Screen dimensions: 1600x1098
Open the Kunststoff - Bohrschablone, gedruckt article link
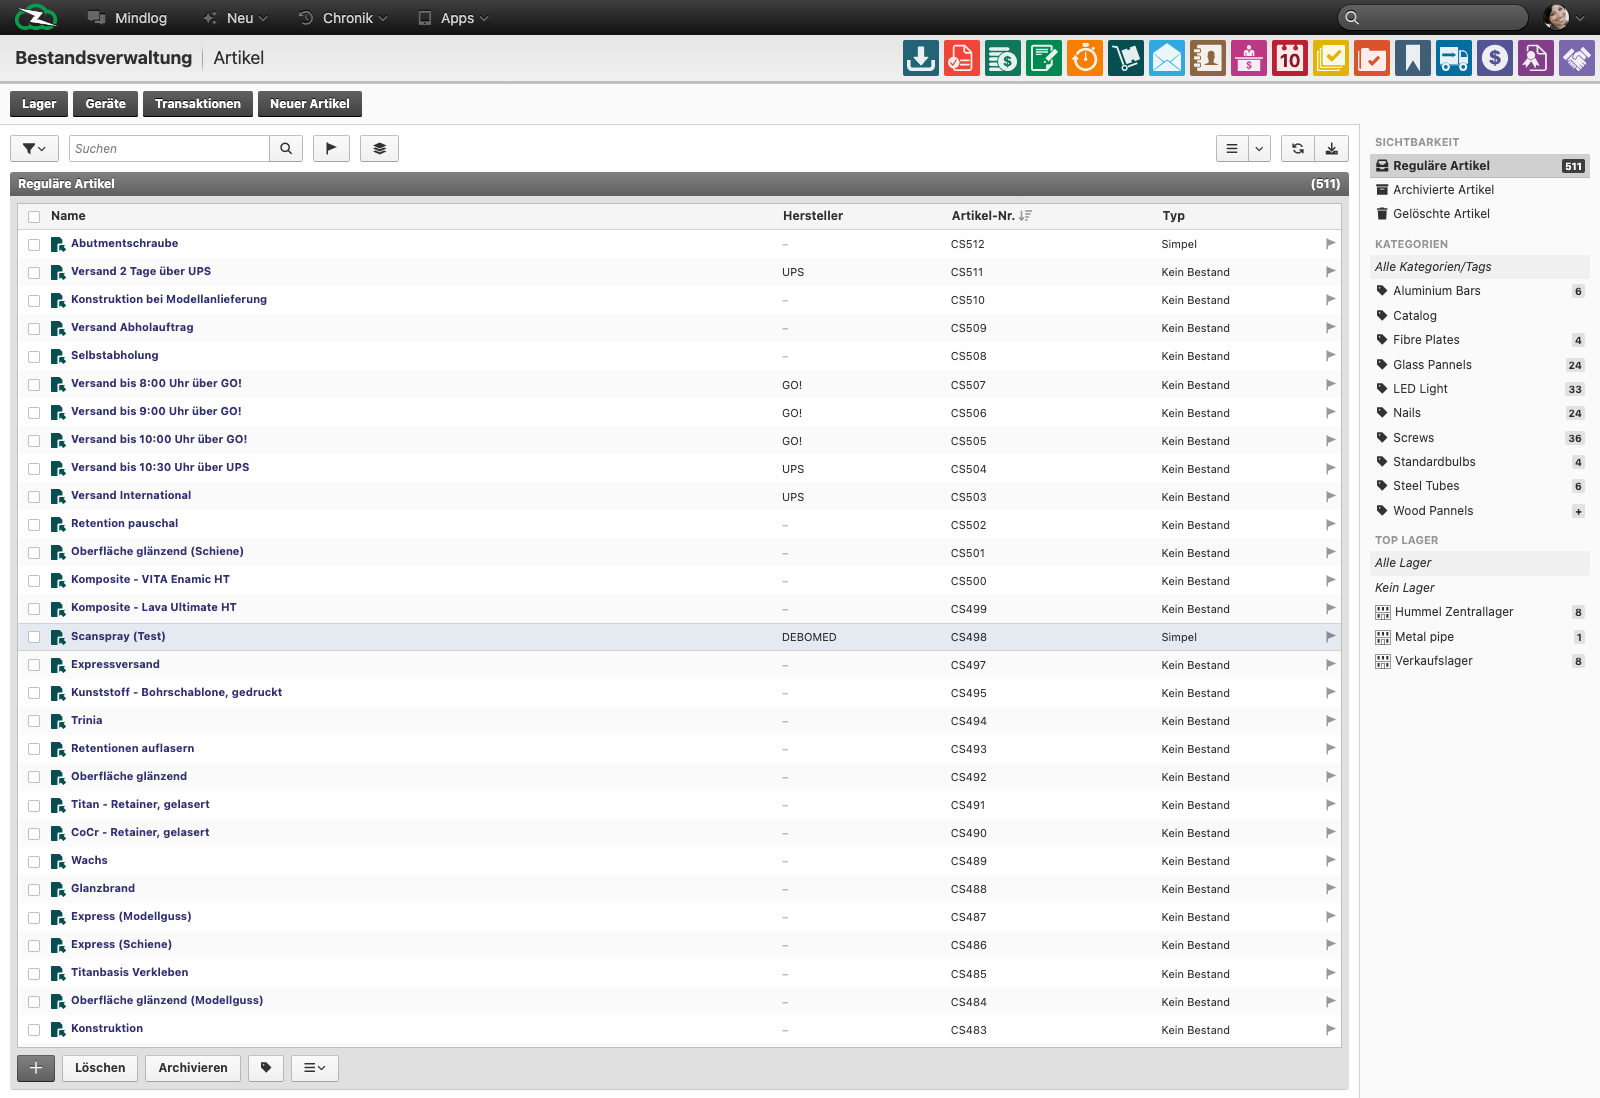tap(176, 692)
